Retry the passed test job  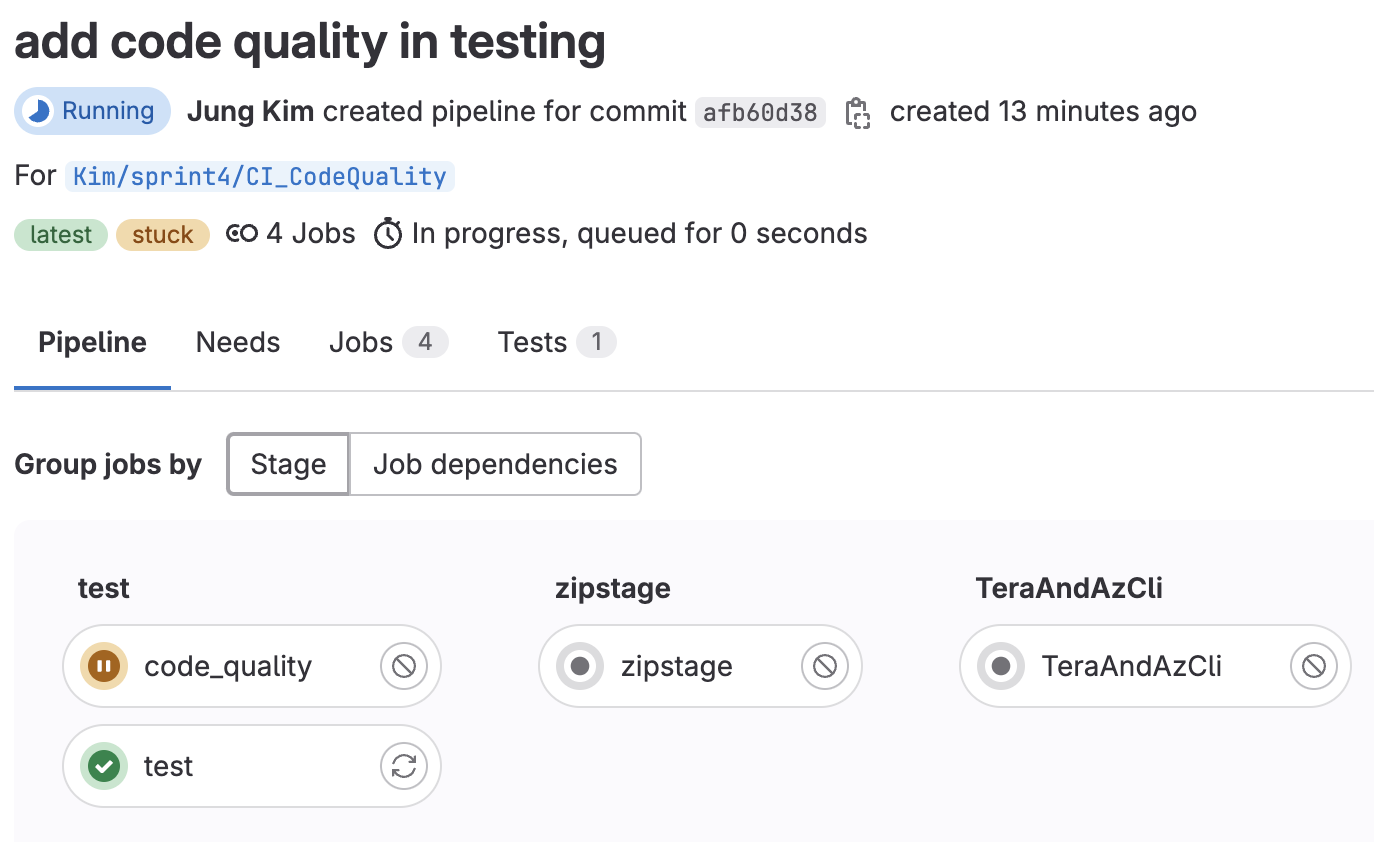403,766
